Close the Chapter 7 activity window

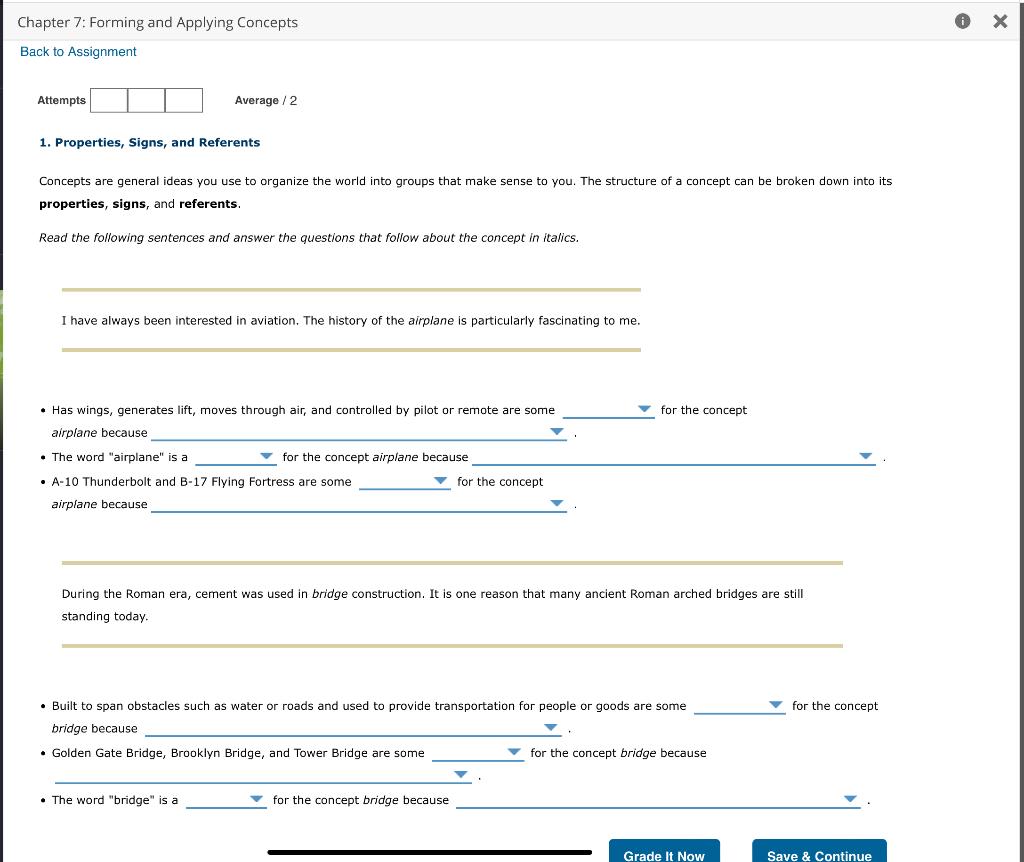coord(999,20)
